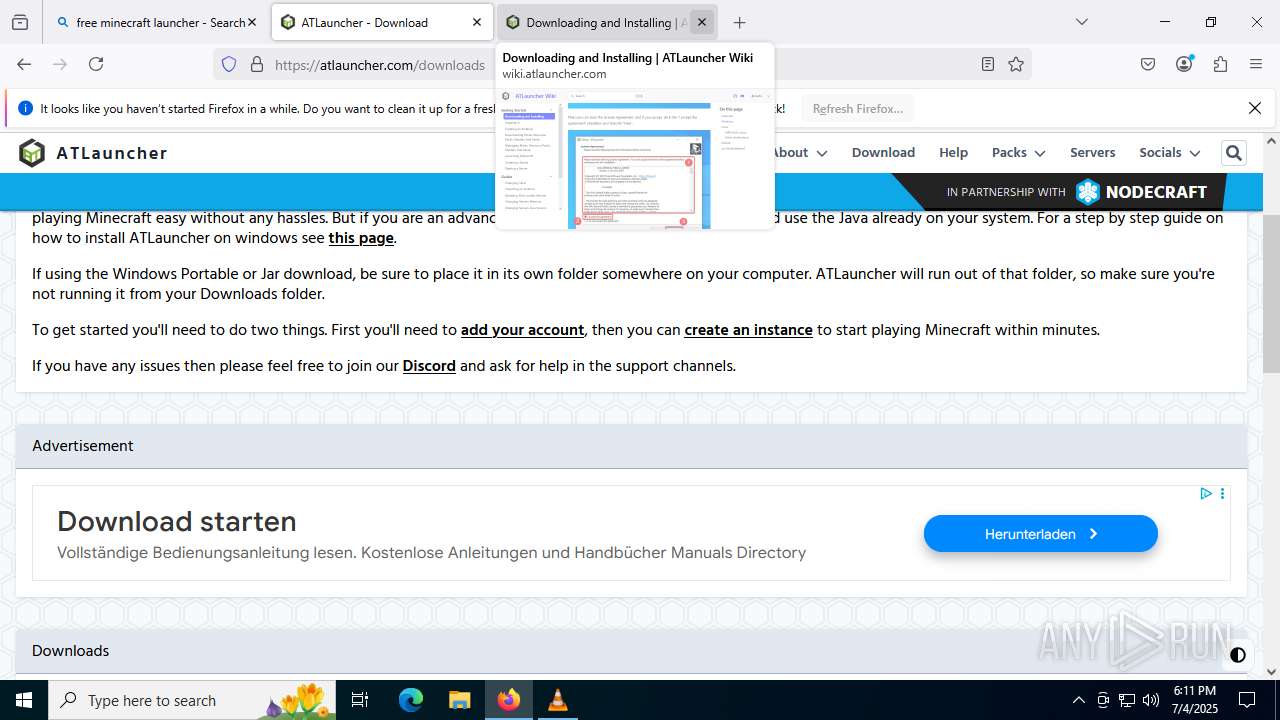The image size is (1280, 720).
Task: Click the atlauncher.com URL address field
Action: [x=380, y=65]
